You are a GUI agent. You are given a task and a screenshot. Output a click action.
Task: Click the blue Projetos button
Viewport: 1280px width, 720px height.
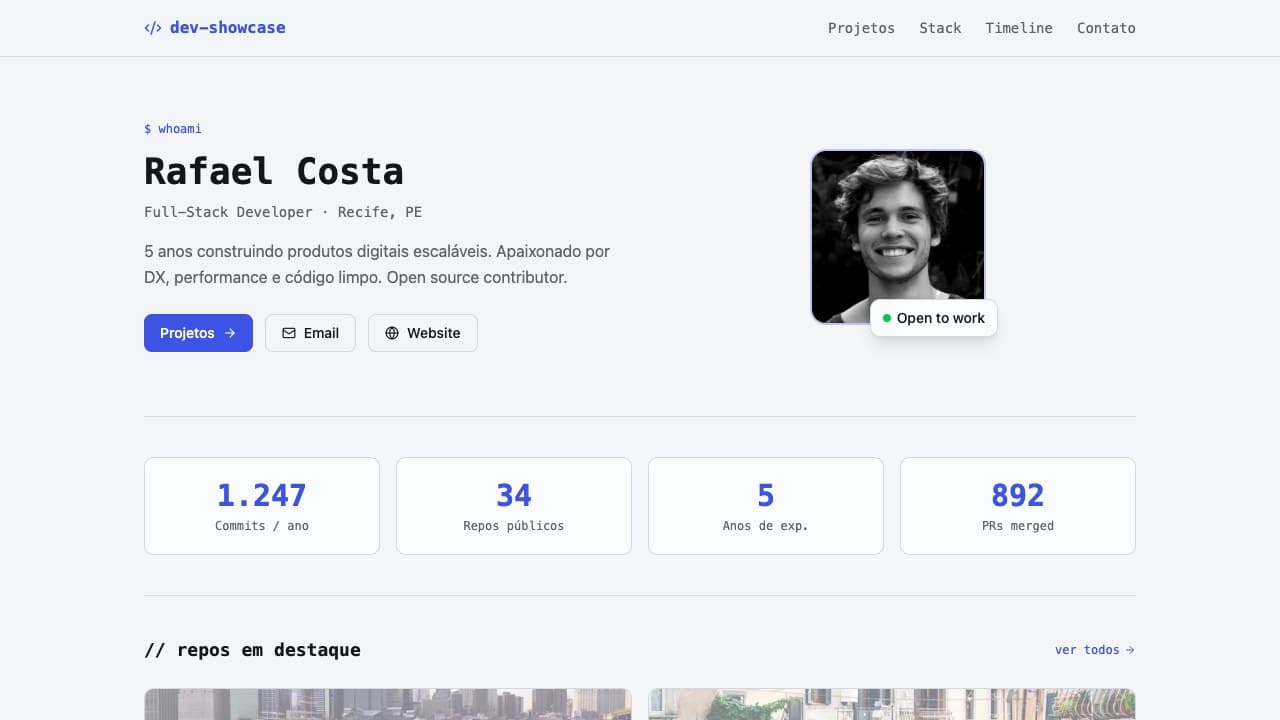click(x=198, y=333)
